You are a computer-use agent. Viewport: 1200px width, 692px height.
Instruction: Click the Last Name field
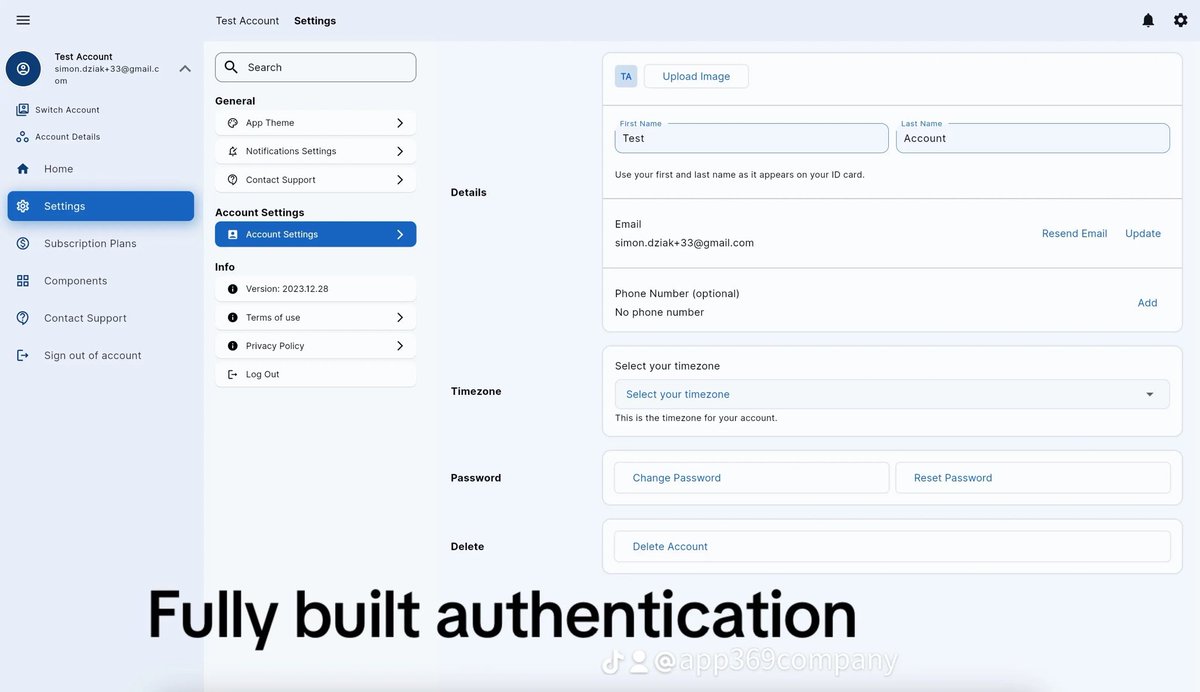[x=1033, y=138]
